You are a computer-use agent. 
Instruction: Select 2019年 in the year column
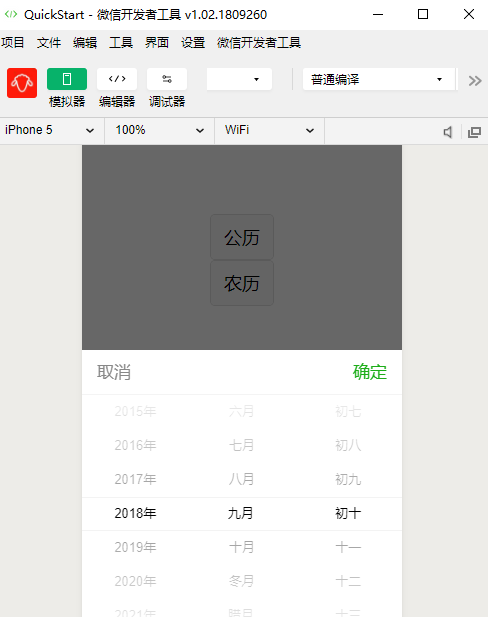(x=135, y=547)
